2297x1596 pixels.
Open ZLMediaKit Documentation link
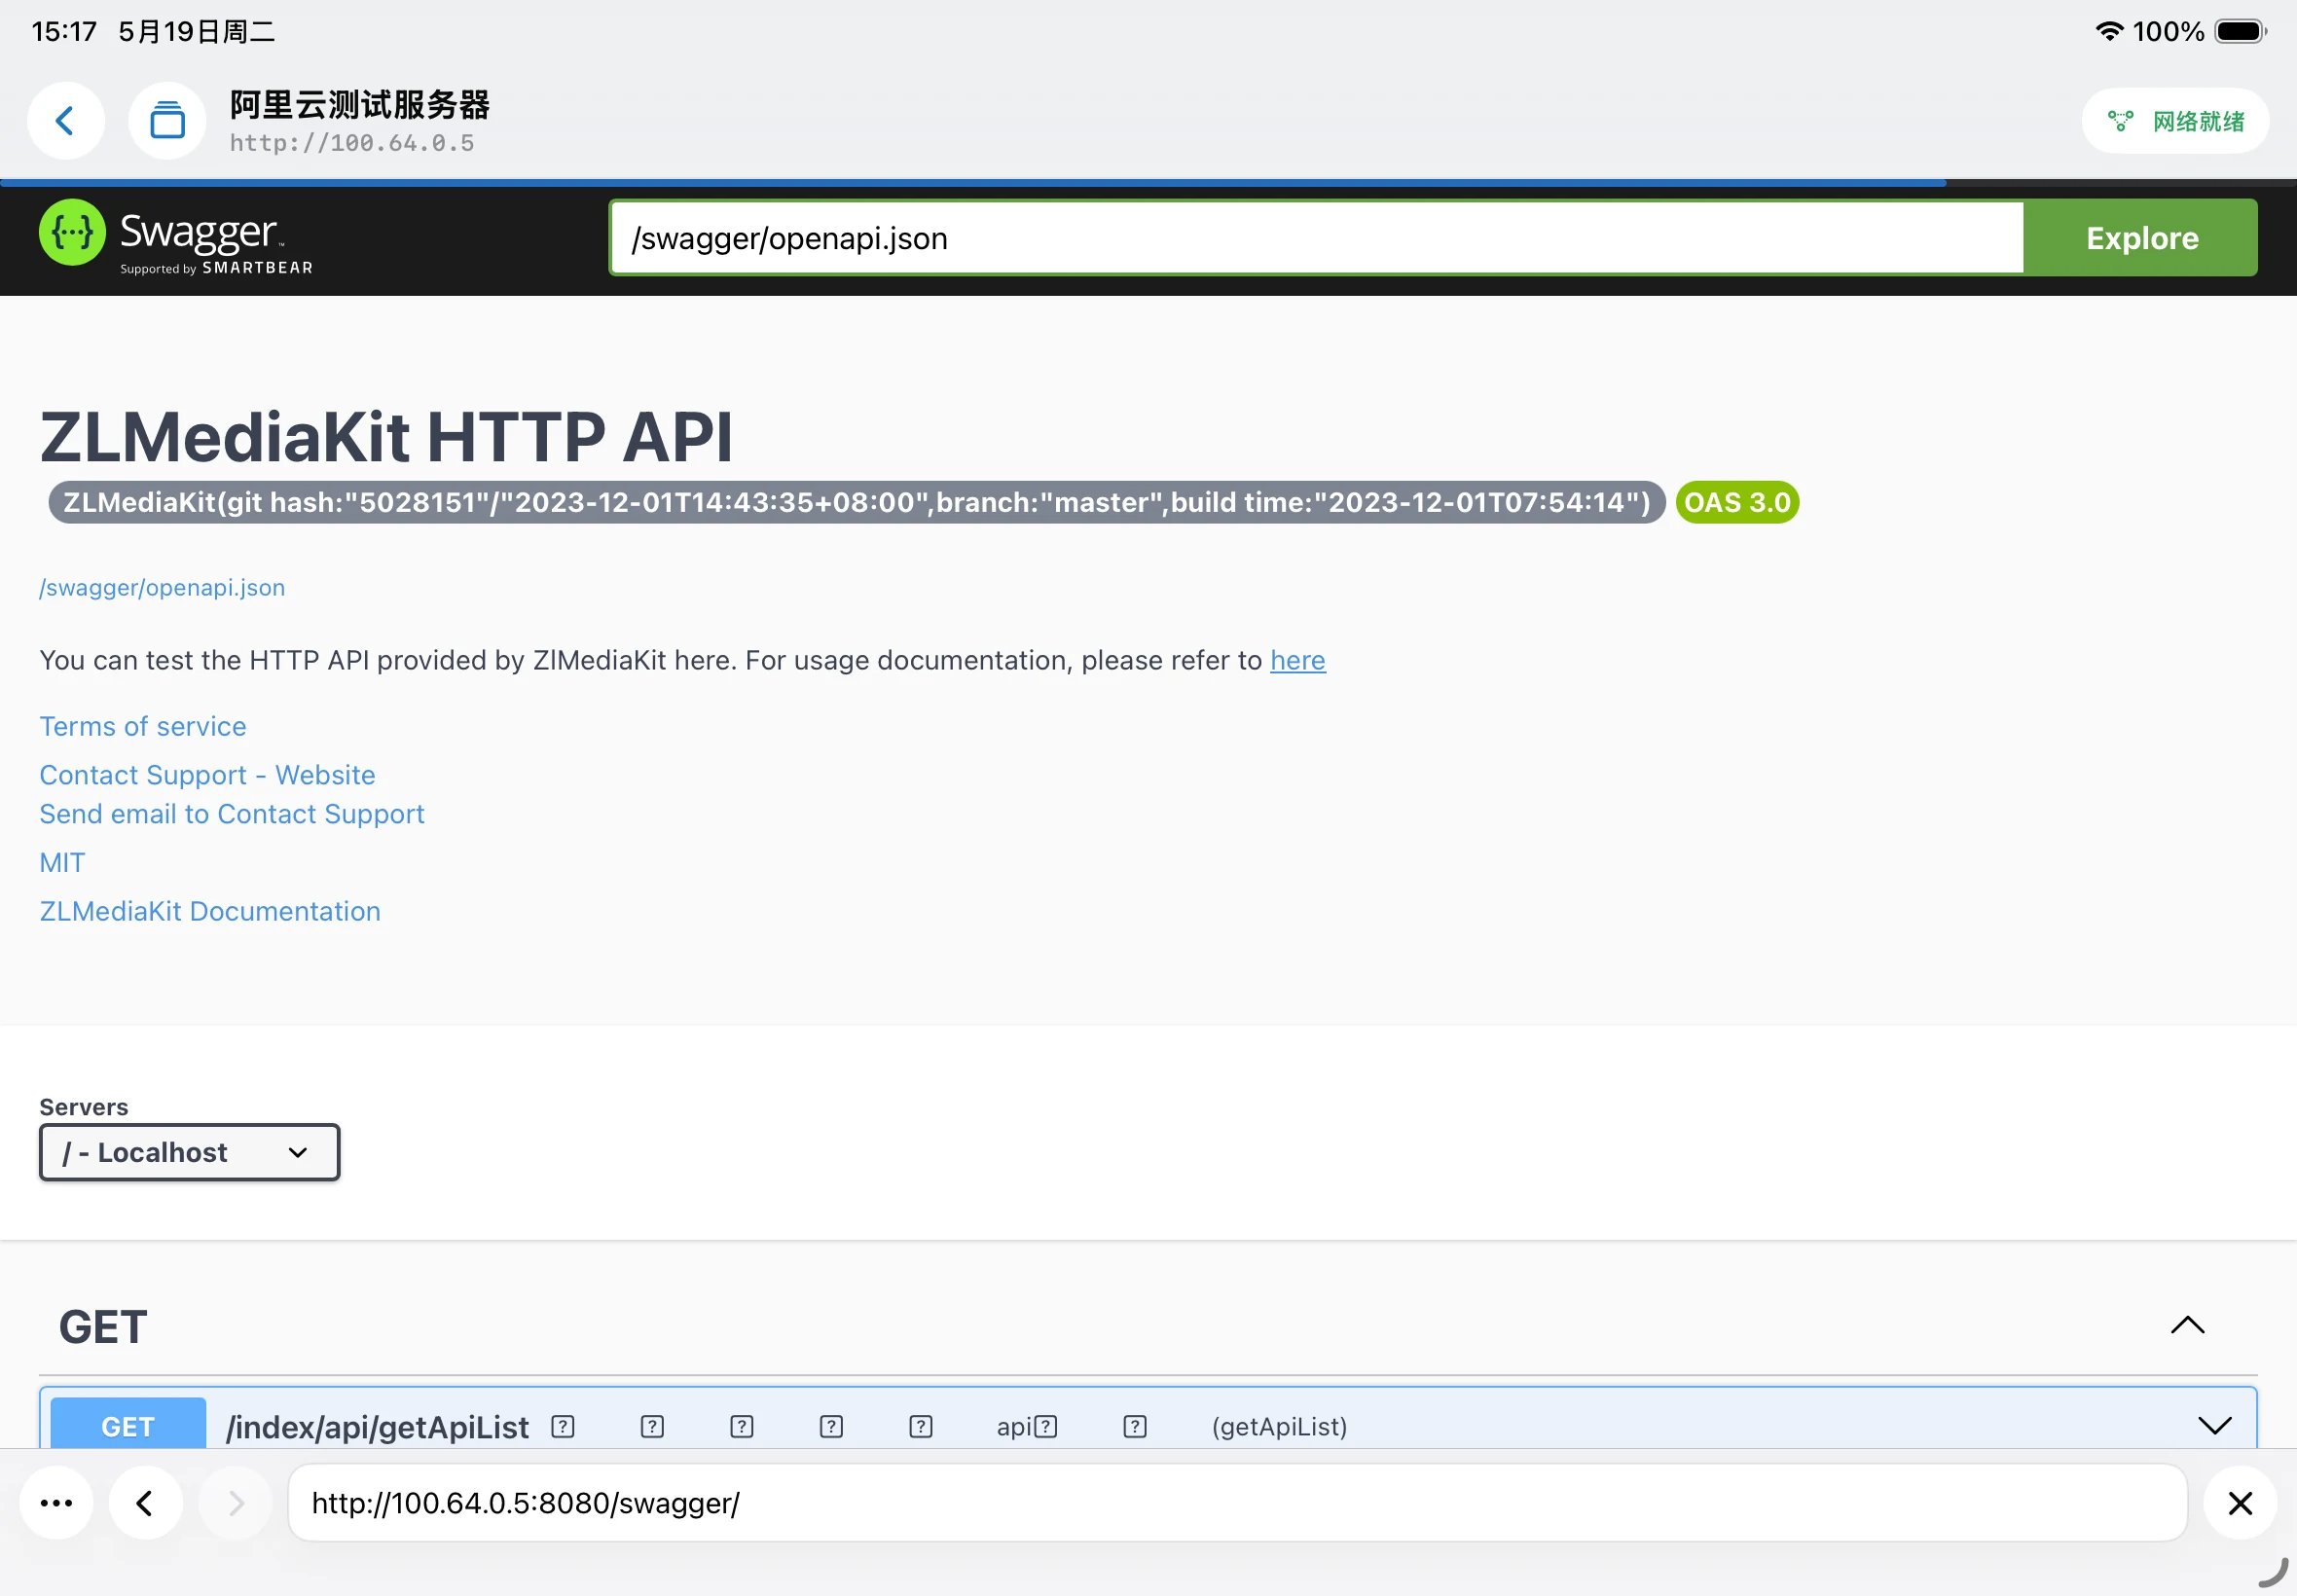[210, 911]
